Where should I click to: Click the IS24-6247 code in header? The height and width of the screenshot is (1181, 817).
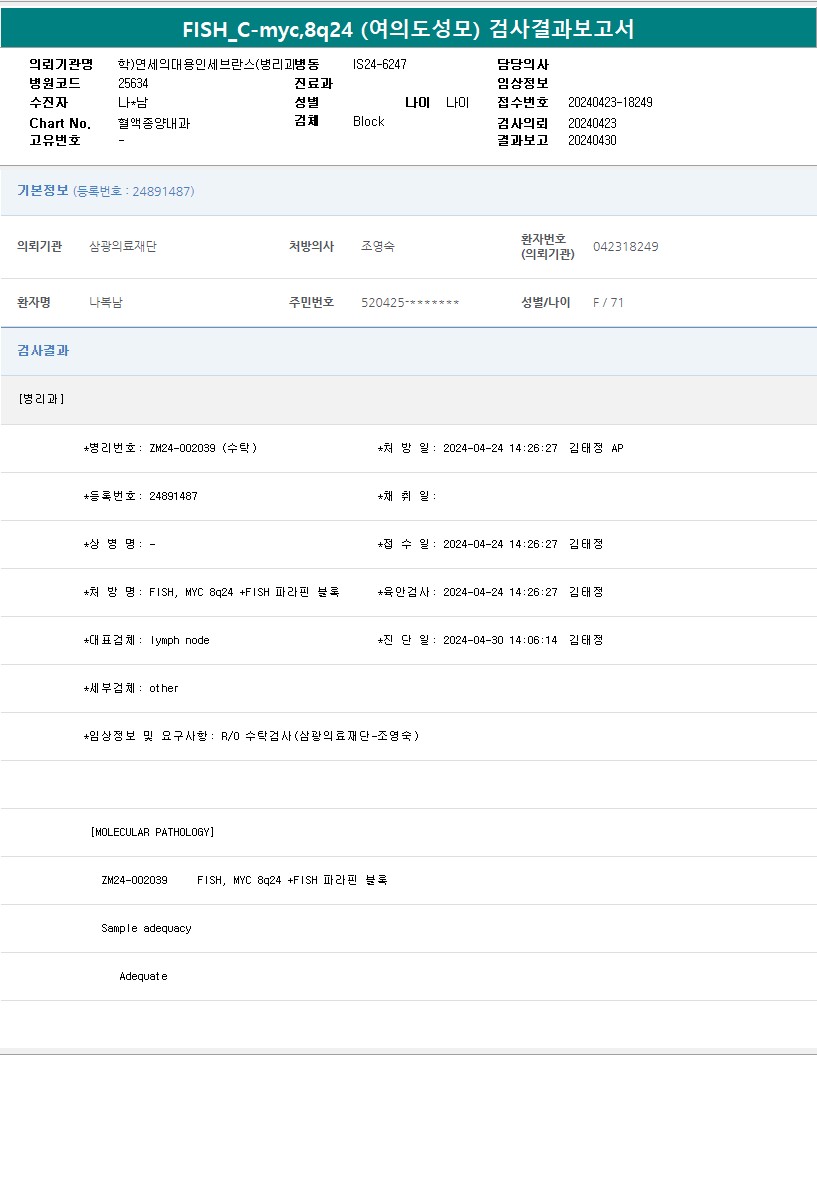[x=380, y=65]
